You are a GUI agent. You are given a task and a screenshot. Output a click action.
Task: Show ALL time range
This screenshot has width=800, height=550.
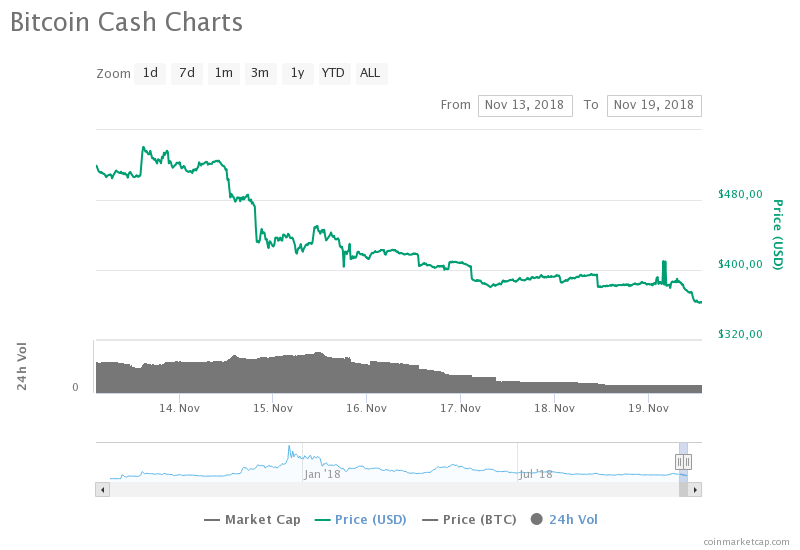[371, 73]
